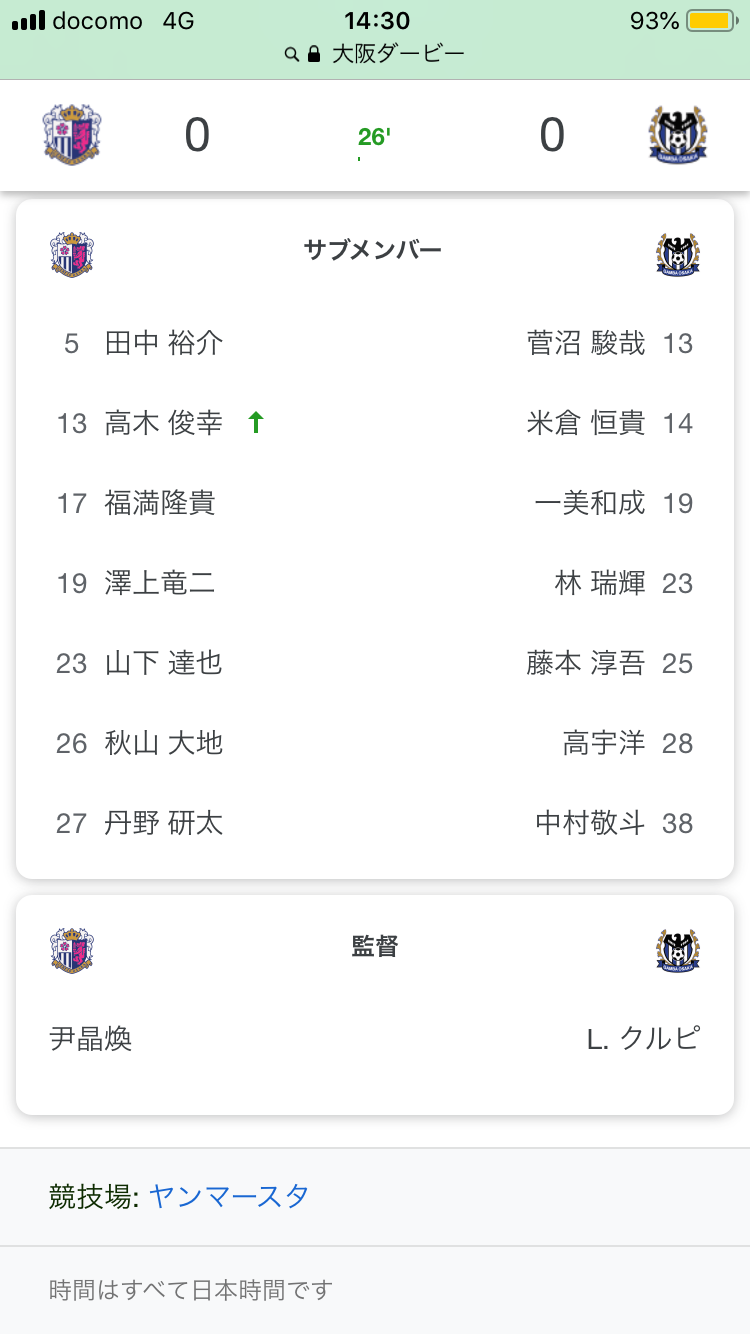Open player 藤本 淳吾
This screenshot has height=1334, width=750.
point(586,663)
